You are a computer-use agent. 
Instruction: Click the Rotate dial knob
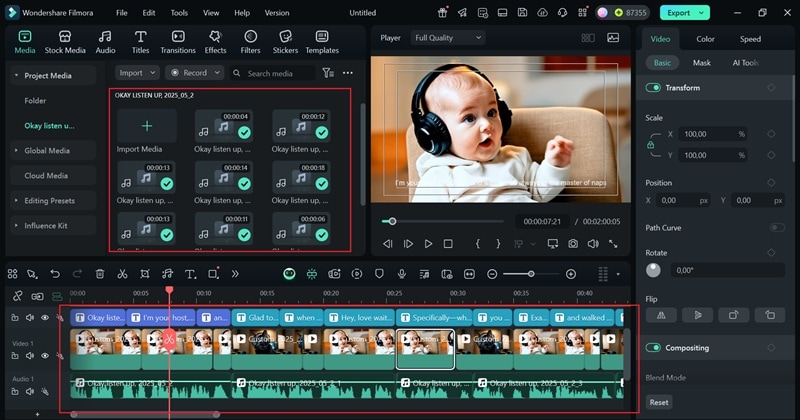653,270
